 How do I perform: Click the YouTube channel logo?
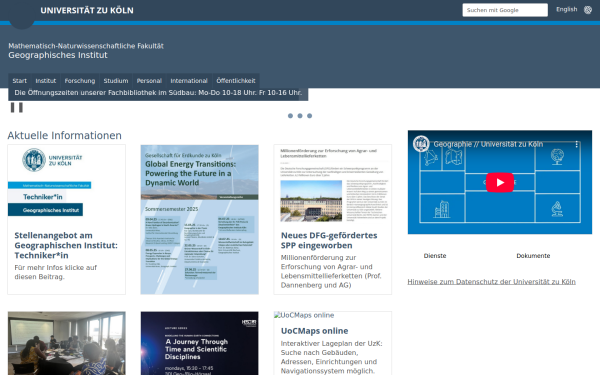pyautogui.click(x=421, y=144)
